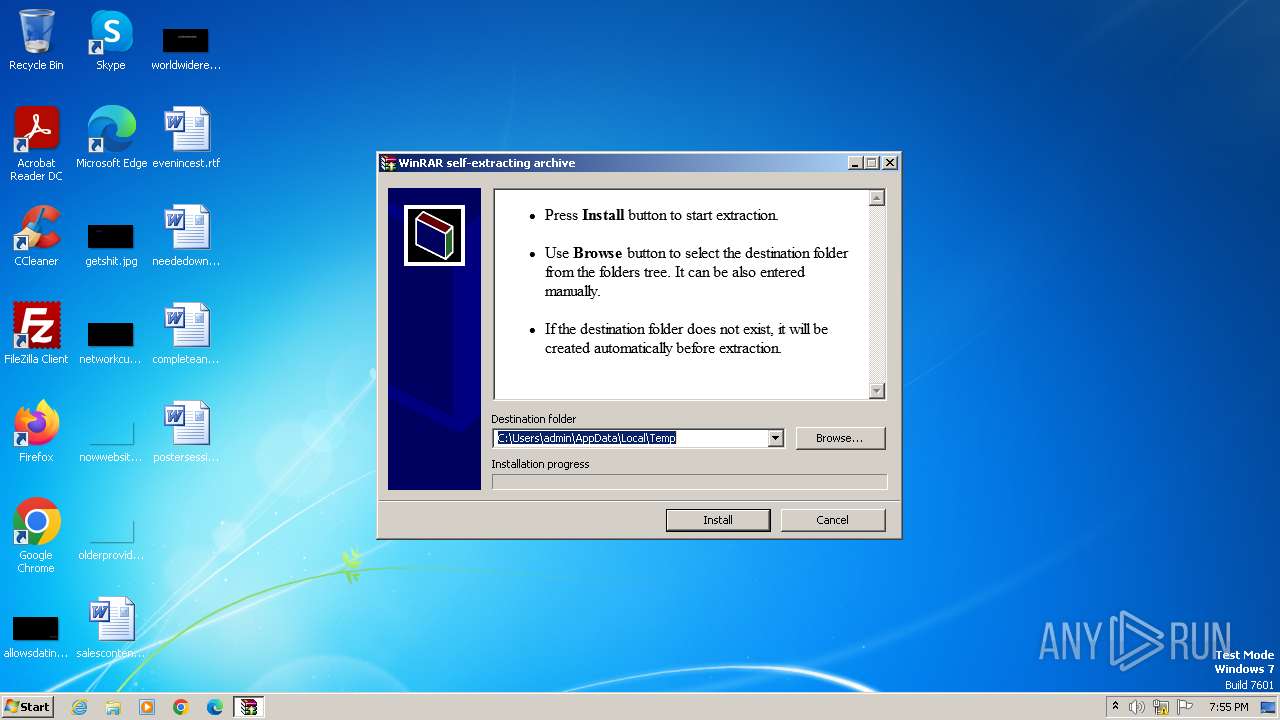Open the Start menu
The height and width of the screenshot is (720, 1280).
(28, 707)
